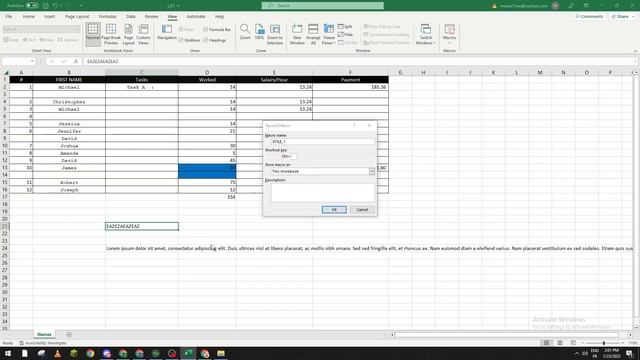Switch to the Formulas tab
This screenshot has height=360, width=640.
click(108, 17)
